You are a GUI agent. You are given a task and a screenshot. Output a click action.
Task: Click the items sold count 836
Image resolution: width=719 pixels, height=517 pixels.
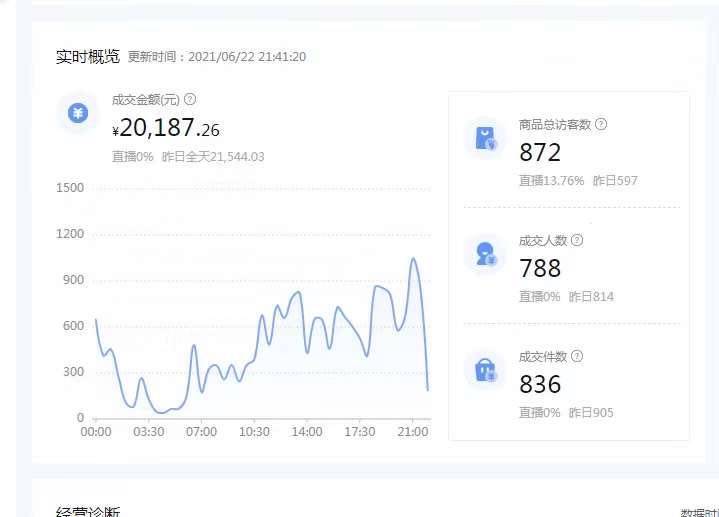540,385
